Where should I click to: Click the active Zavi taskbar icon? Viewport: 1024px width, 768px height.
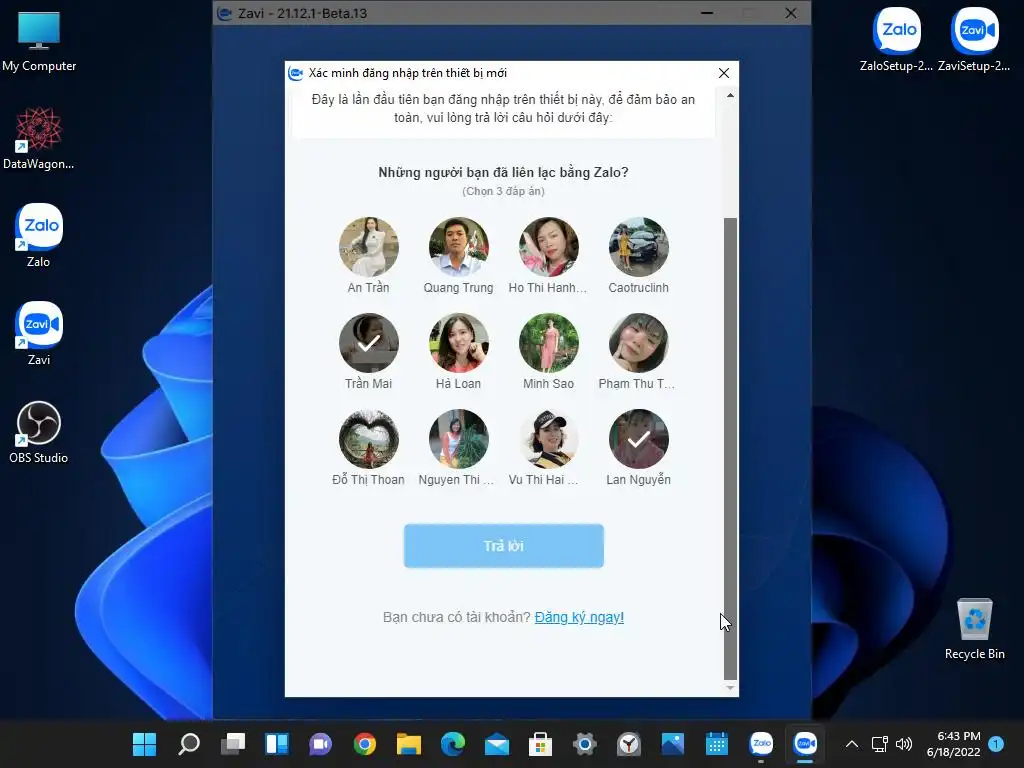point(805,744)
